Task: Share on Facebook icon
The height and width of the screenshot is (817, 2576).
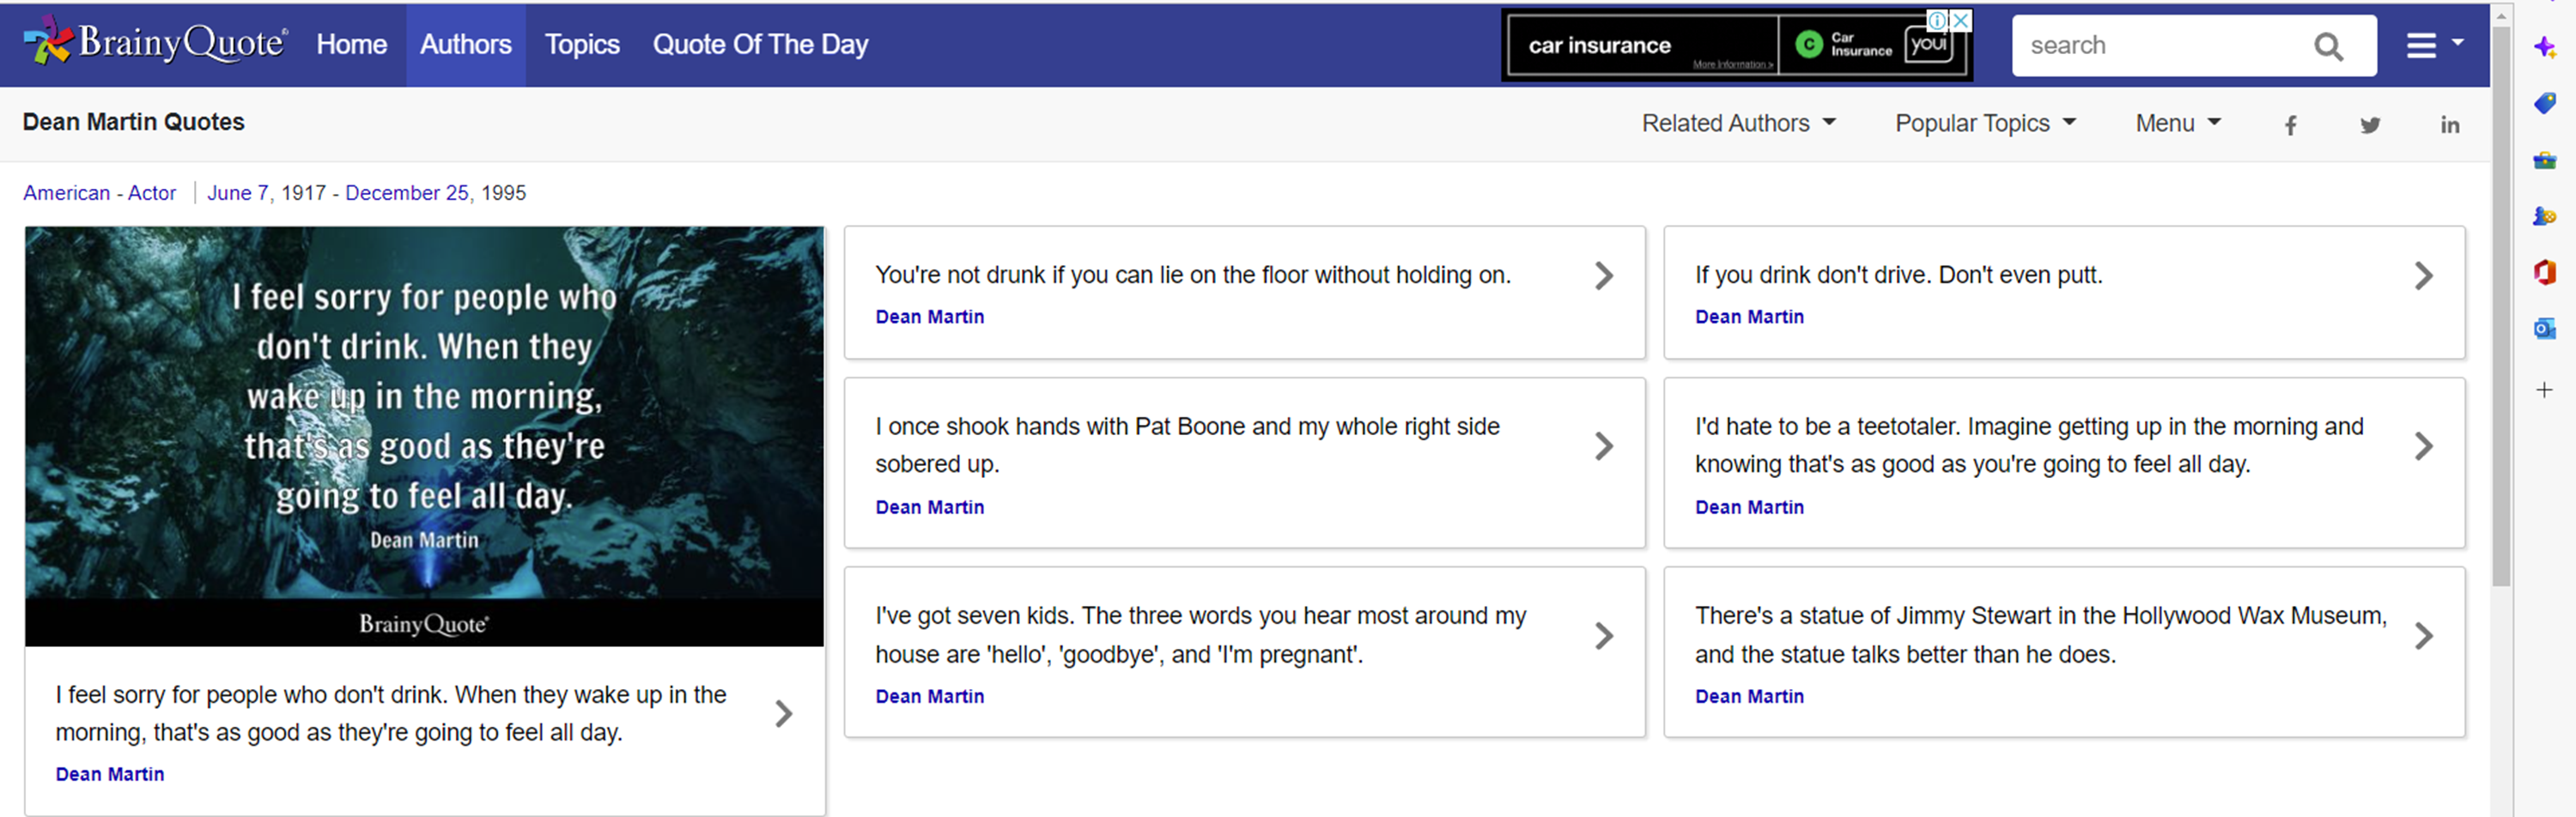Action: 2290,125
